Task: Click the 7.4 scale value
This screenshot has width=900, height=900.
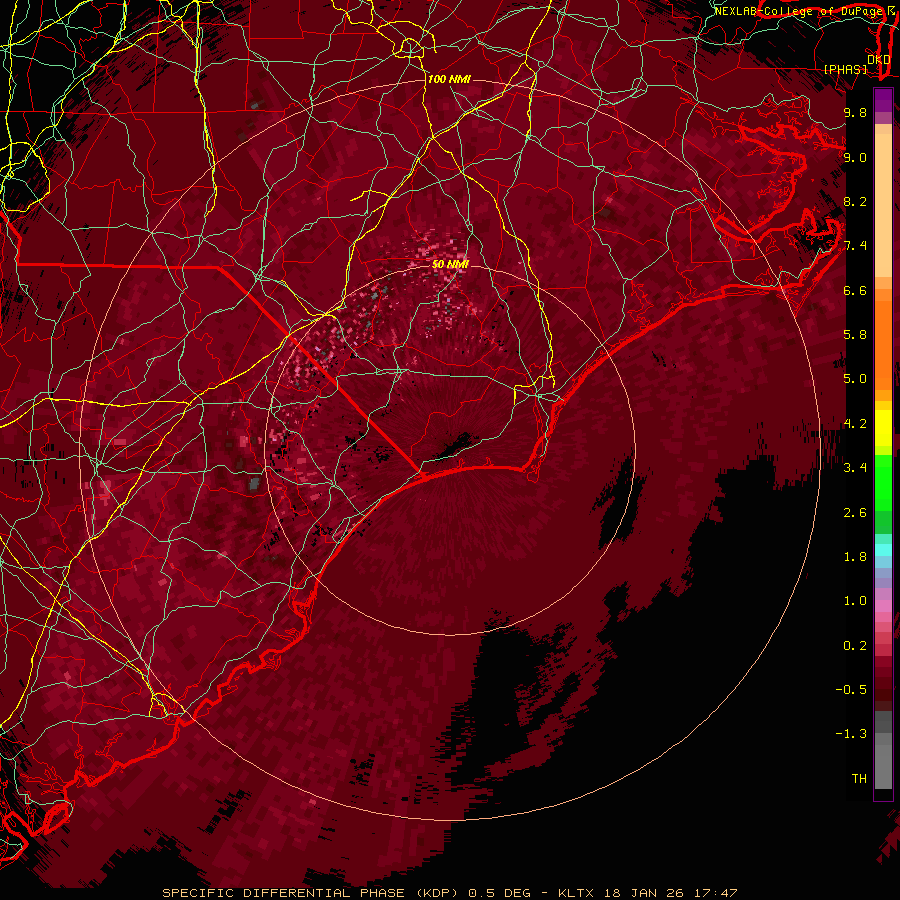Action: [855, 246]
